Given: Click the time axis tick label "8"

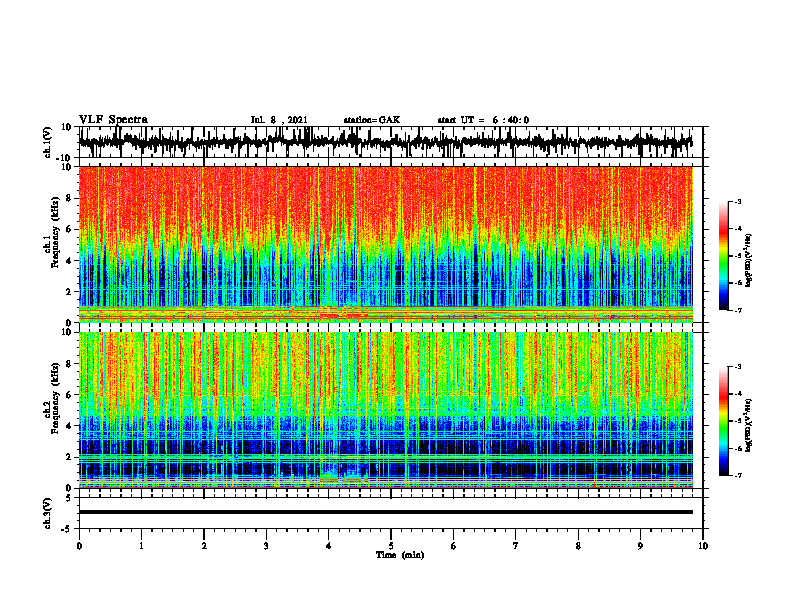Looking at the screenshot, I should tap(578, 546).
